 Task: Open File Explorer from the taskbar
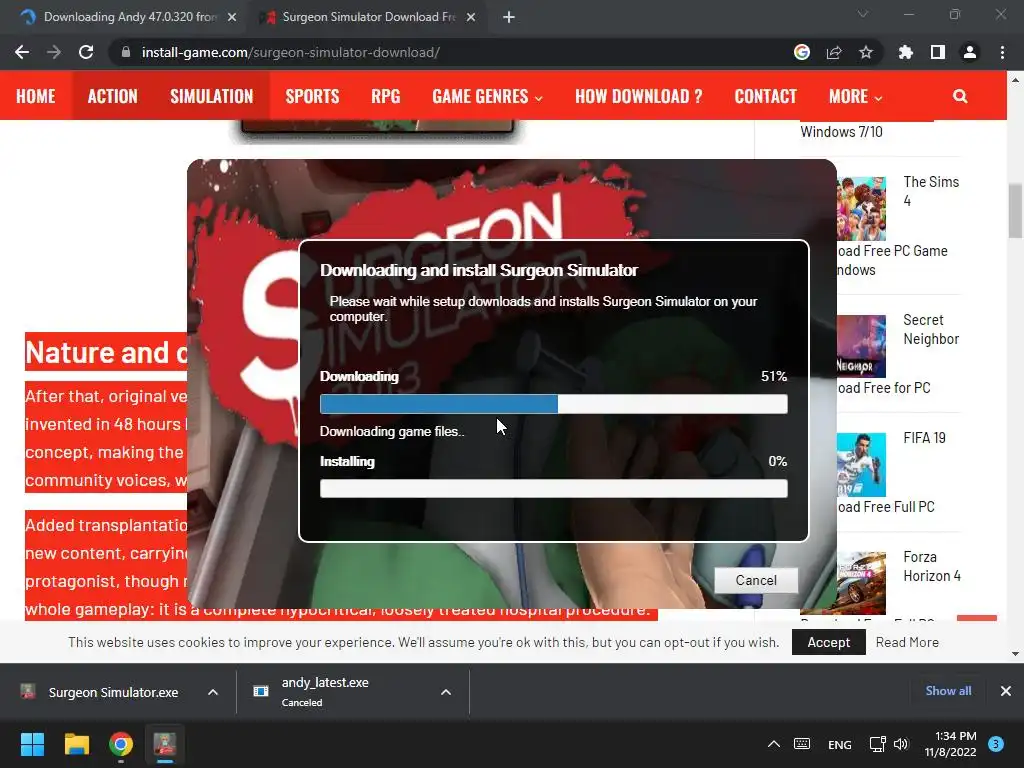click(76, 744)
